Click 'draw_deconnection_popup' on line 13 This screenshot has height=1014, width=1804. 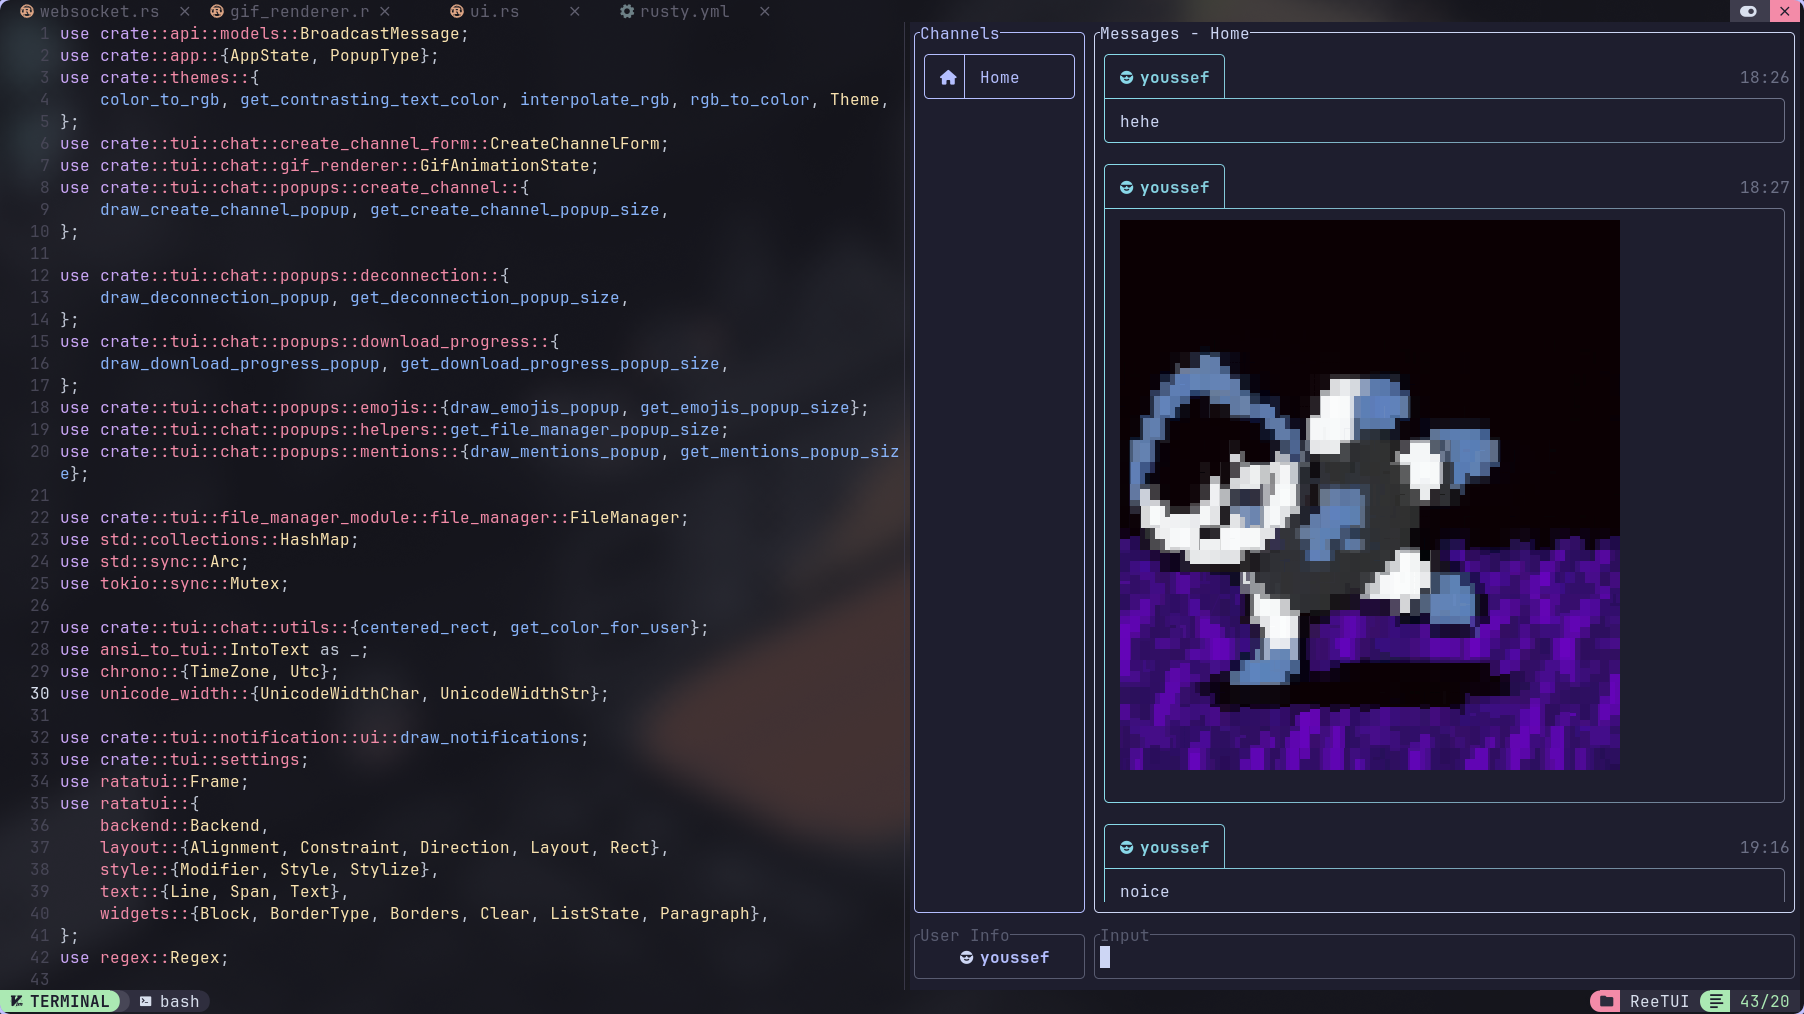coord(214,297)
